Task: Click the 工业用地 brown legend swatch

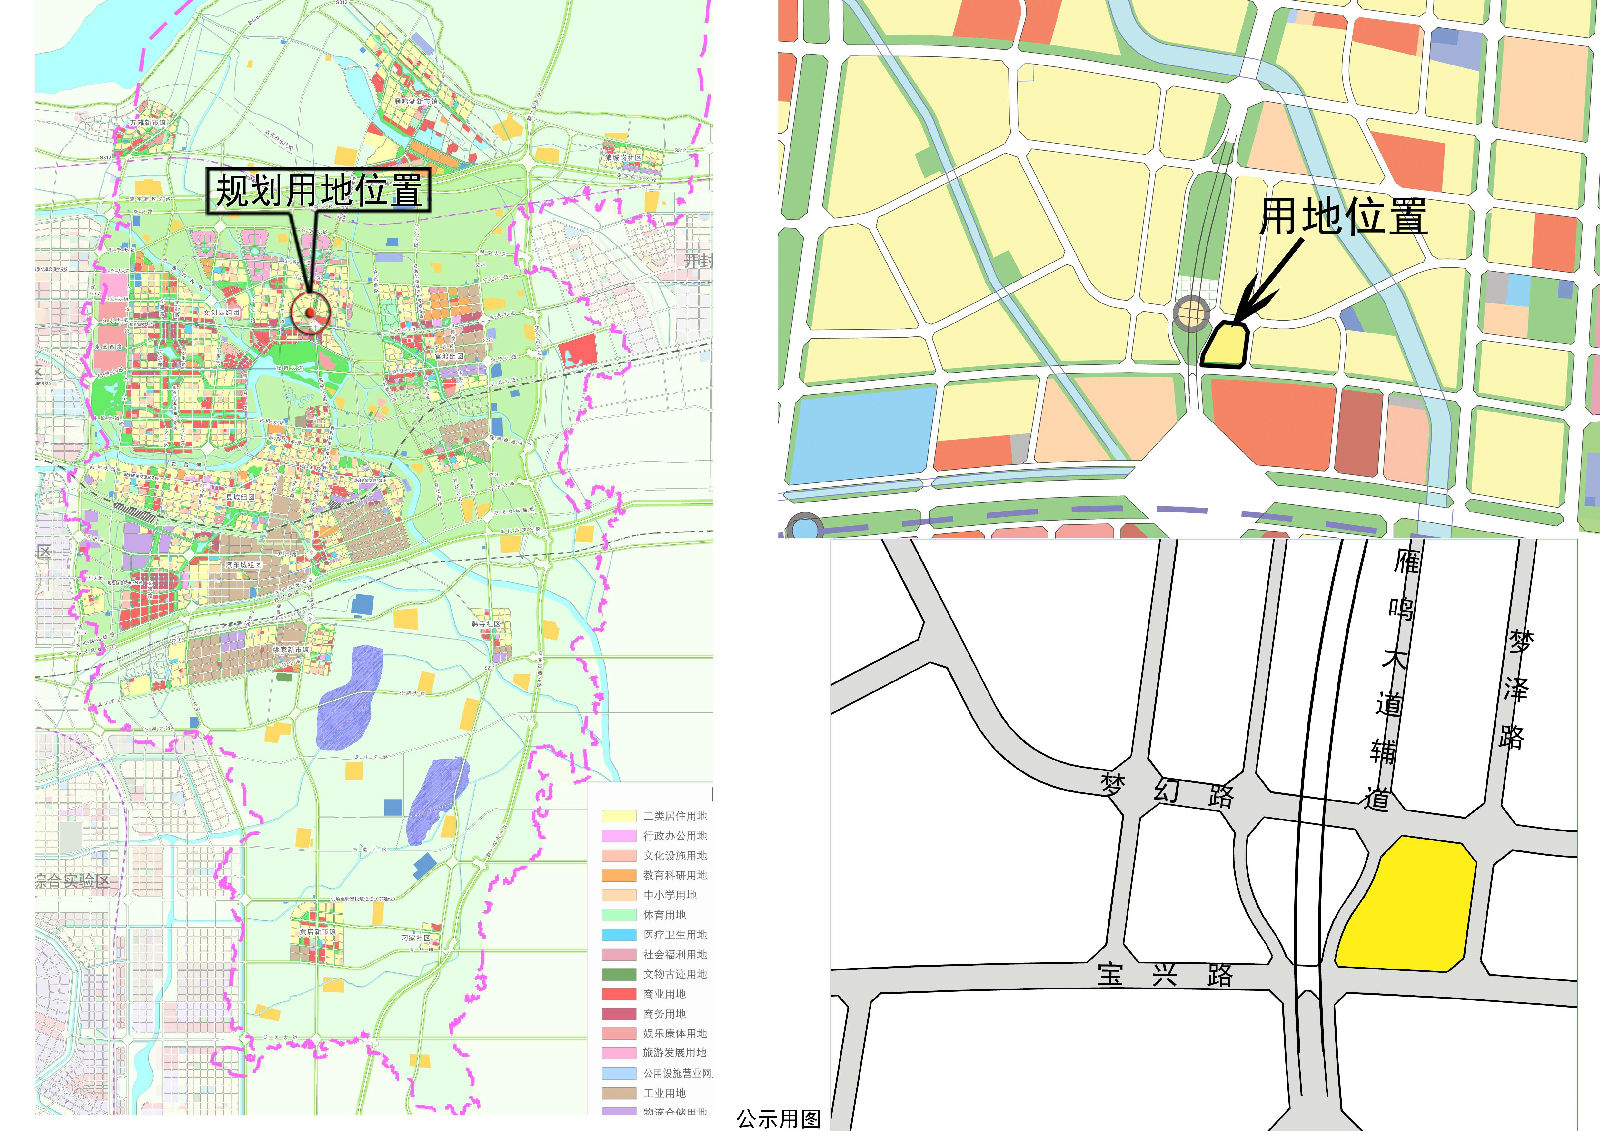Action: 619,1093
